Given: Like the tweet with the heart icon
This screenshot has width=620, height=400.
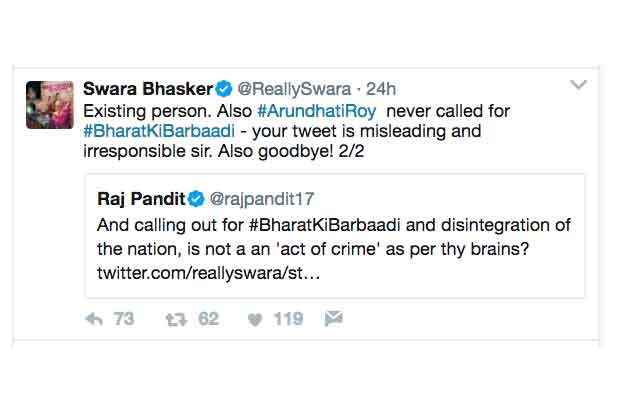Looking at the screenshot, I should click(255, 319).
